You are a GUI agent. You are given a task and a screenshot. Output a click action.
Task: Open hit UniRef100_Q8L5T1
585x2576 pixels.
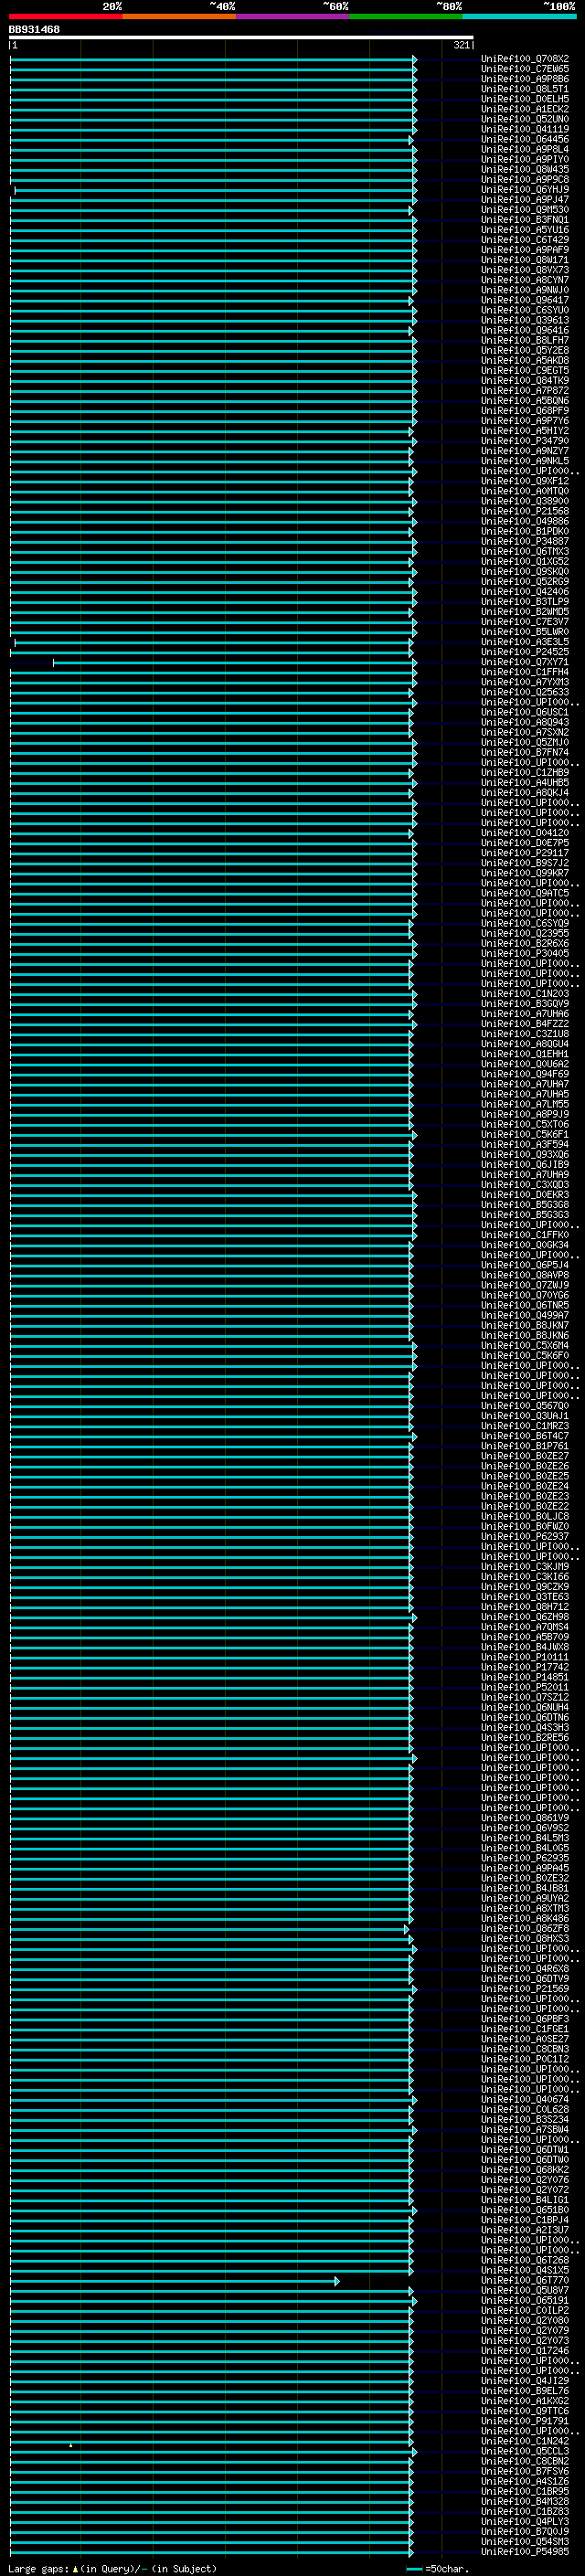click(x=525, y=89)
